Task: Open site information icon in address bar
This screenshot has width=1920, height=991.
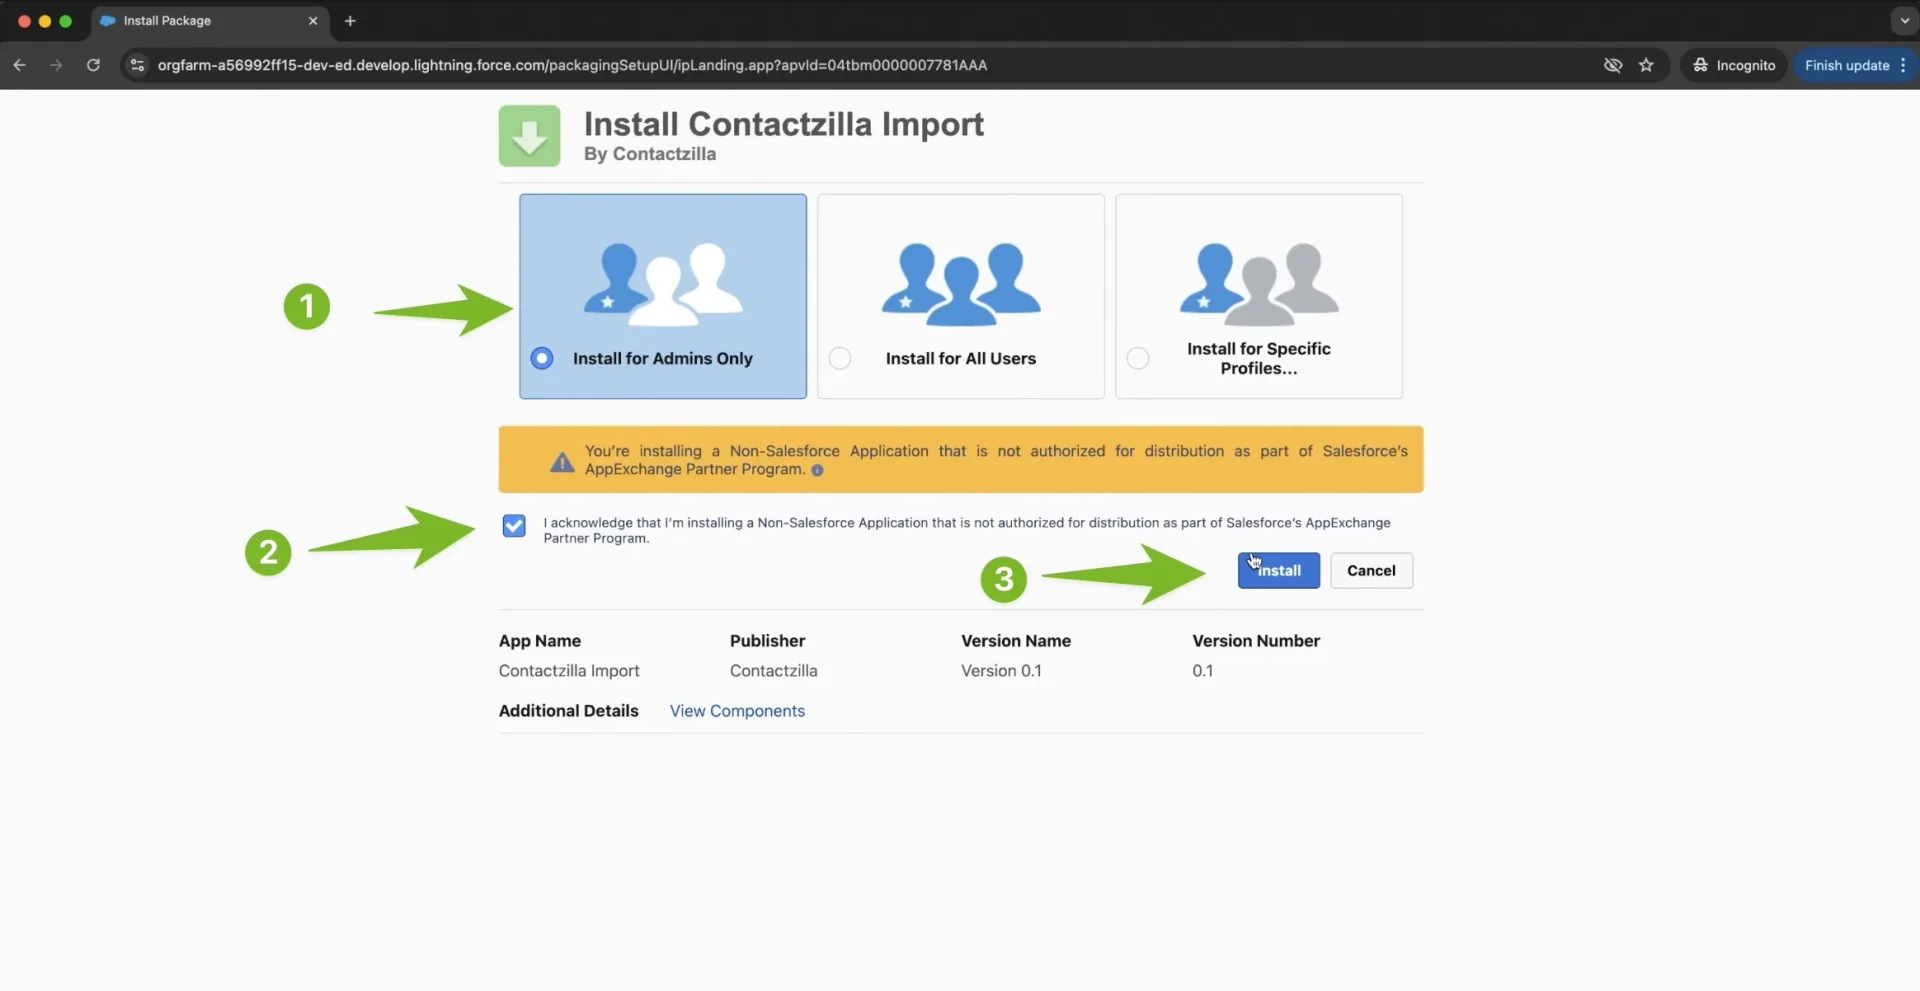Action: pyautogui.click(x=138, y=65)
